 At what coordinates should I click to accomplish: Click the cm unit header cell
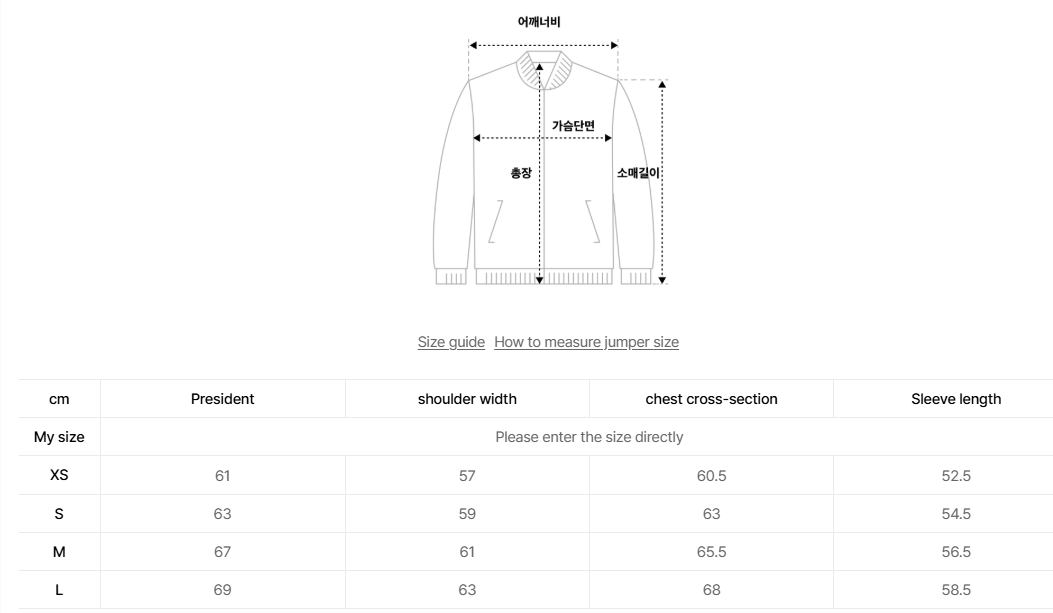click(x=59, y=399)
